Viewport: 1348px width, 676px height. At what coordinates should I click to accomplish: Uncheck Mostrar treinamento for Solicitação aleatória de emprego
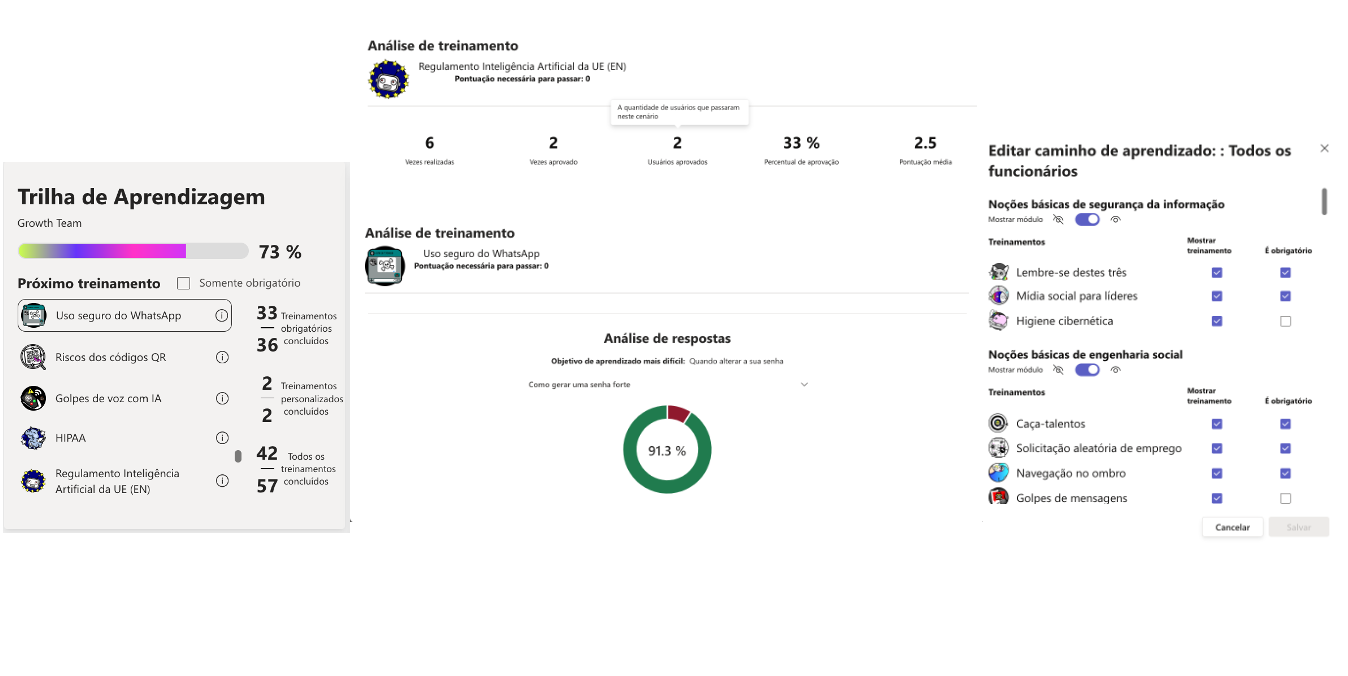[x=1217, y=448]
